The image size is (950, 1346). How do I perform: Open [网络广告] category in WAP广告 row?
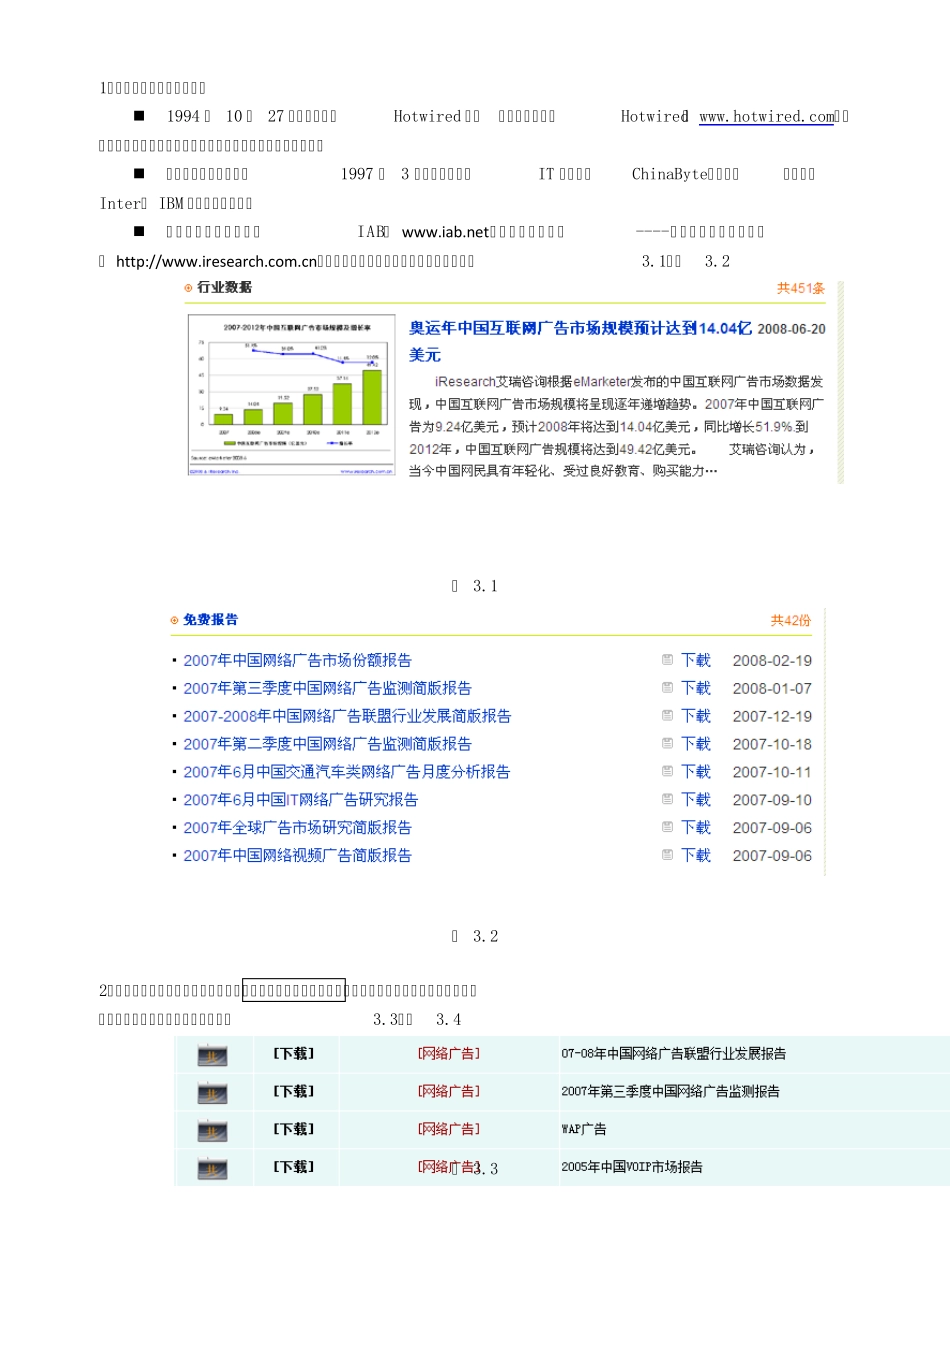point(449,1130)
